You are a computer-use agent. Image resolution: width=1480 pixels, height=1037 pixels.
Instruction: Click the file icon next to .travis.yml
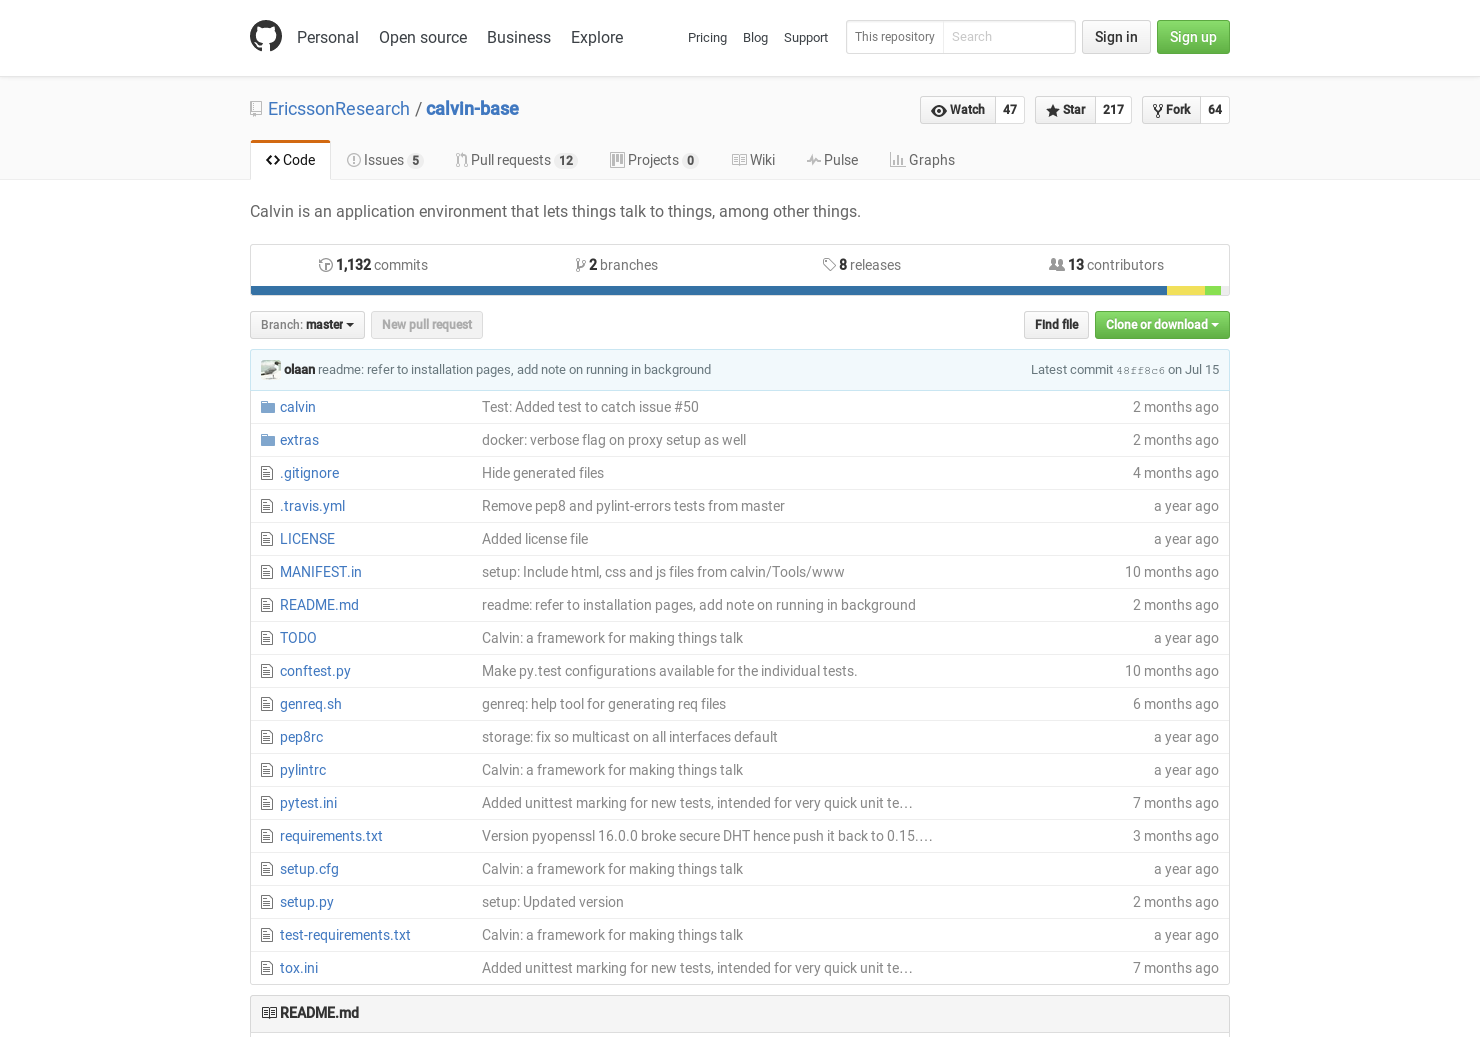pyautogui.click(x=267, y=506)
